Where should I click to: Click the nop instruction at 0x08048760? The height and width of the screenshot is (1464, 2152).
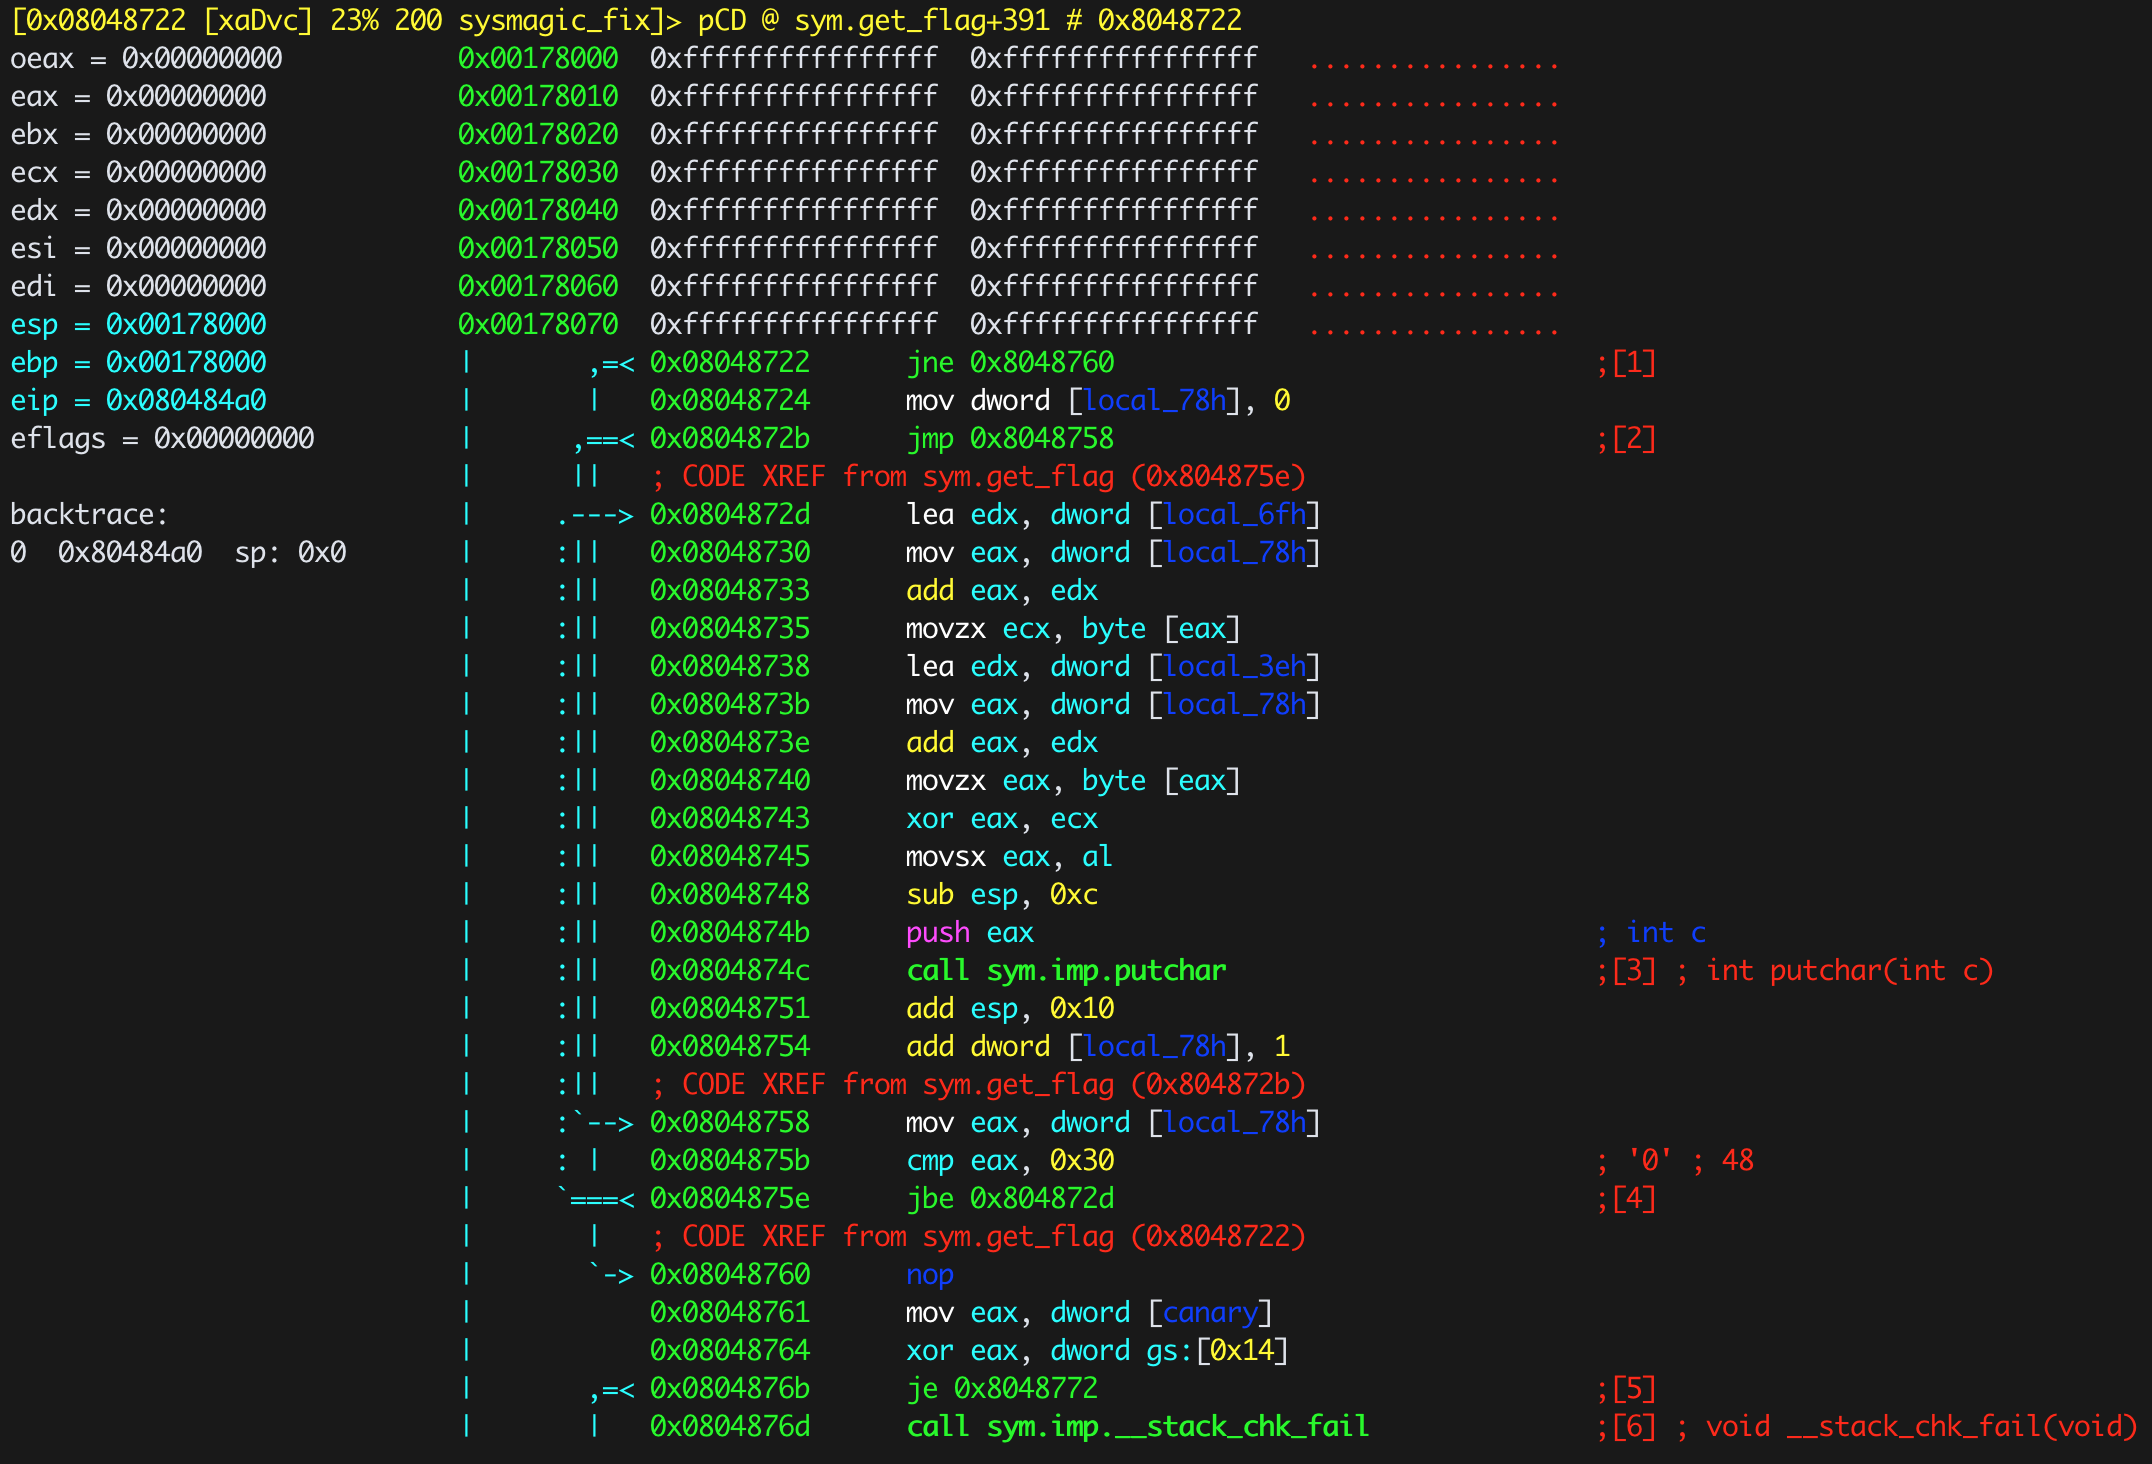(x=930, y=1275)
